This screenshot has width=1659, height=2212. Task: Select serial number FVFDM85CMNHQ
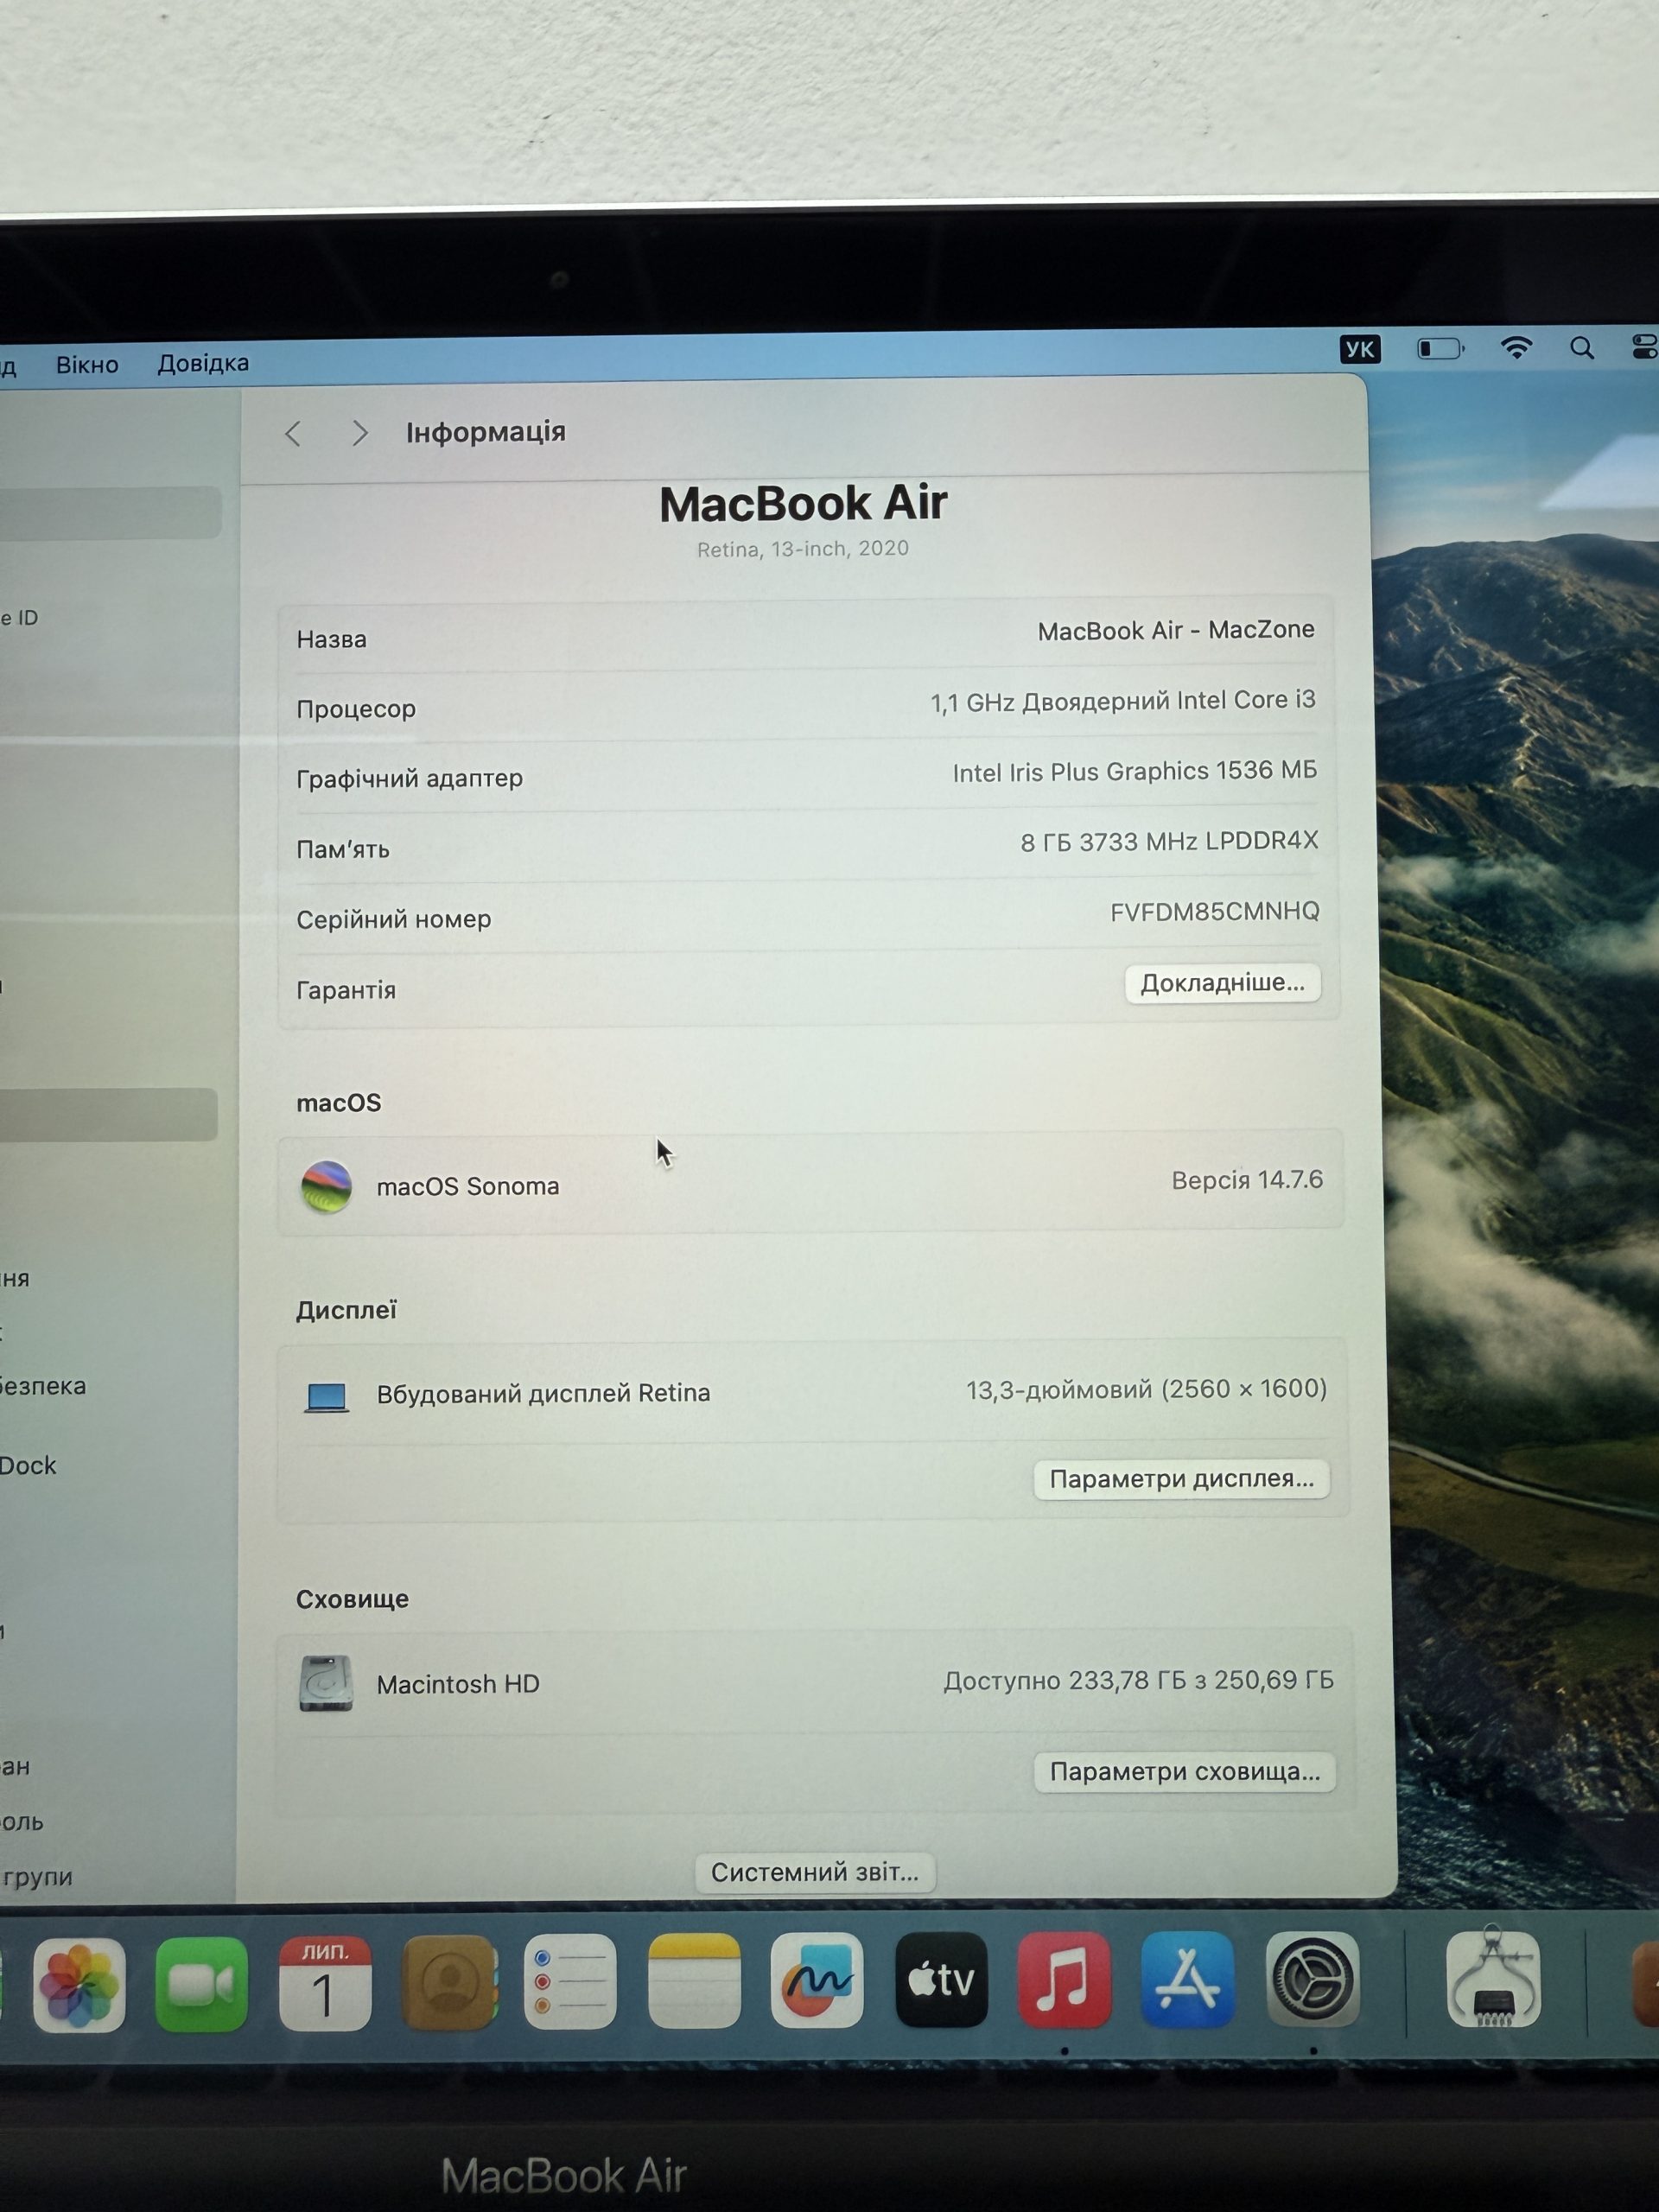tap(1214, 911)
